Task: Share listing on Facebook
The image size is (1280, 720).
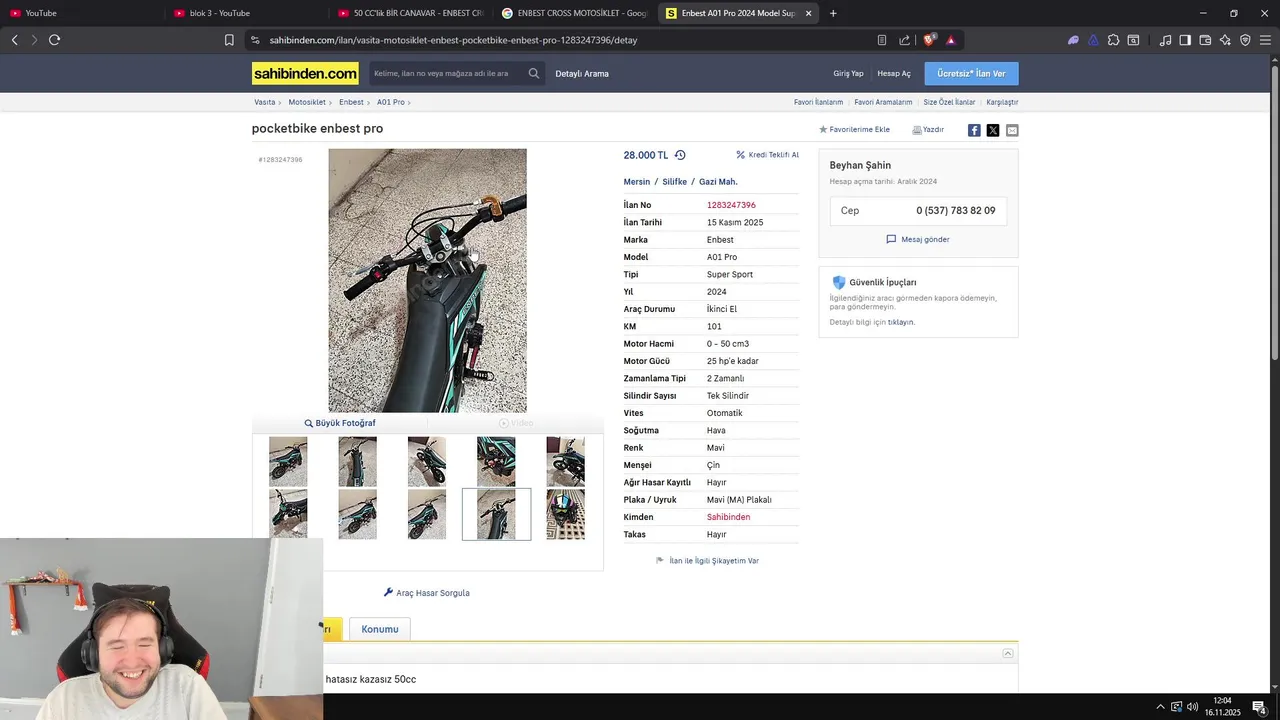Action: [974, 130]
